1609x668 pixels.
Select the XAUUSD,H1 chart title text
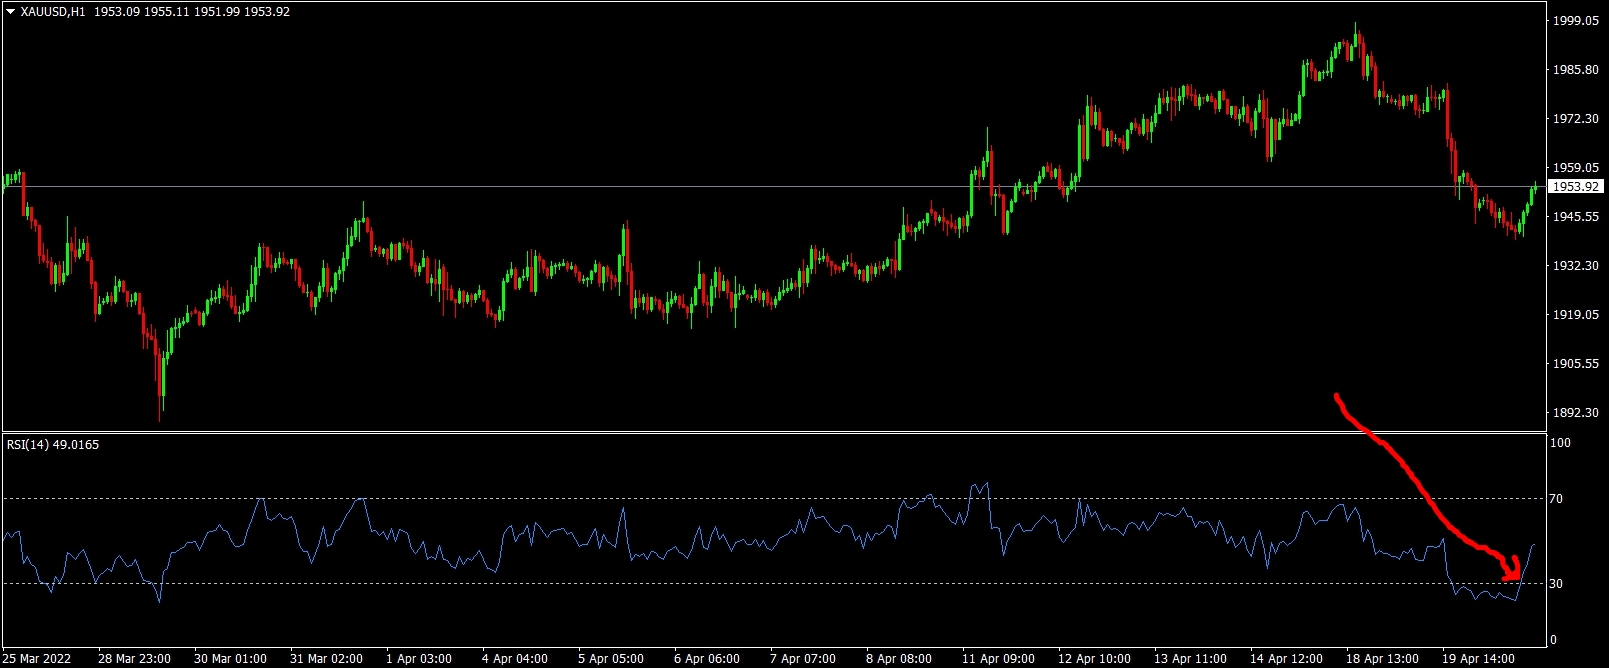[x=53, y=12]
